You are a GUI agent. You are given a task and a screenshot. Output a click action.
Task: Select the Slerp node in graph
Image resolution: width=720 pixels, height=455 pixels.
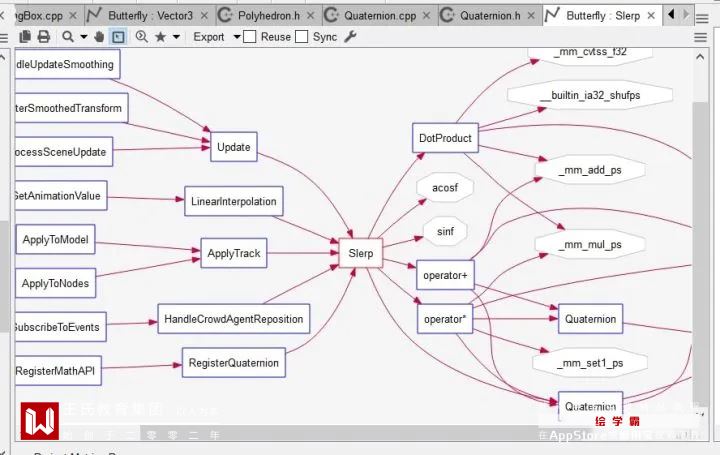(360, 253)
